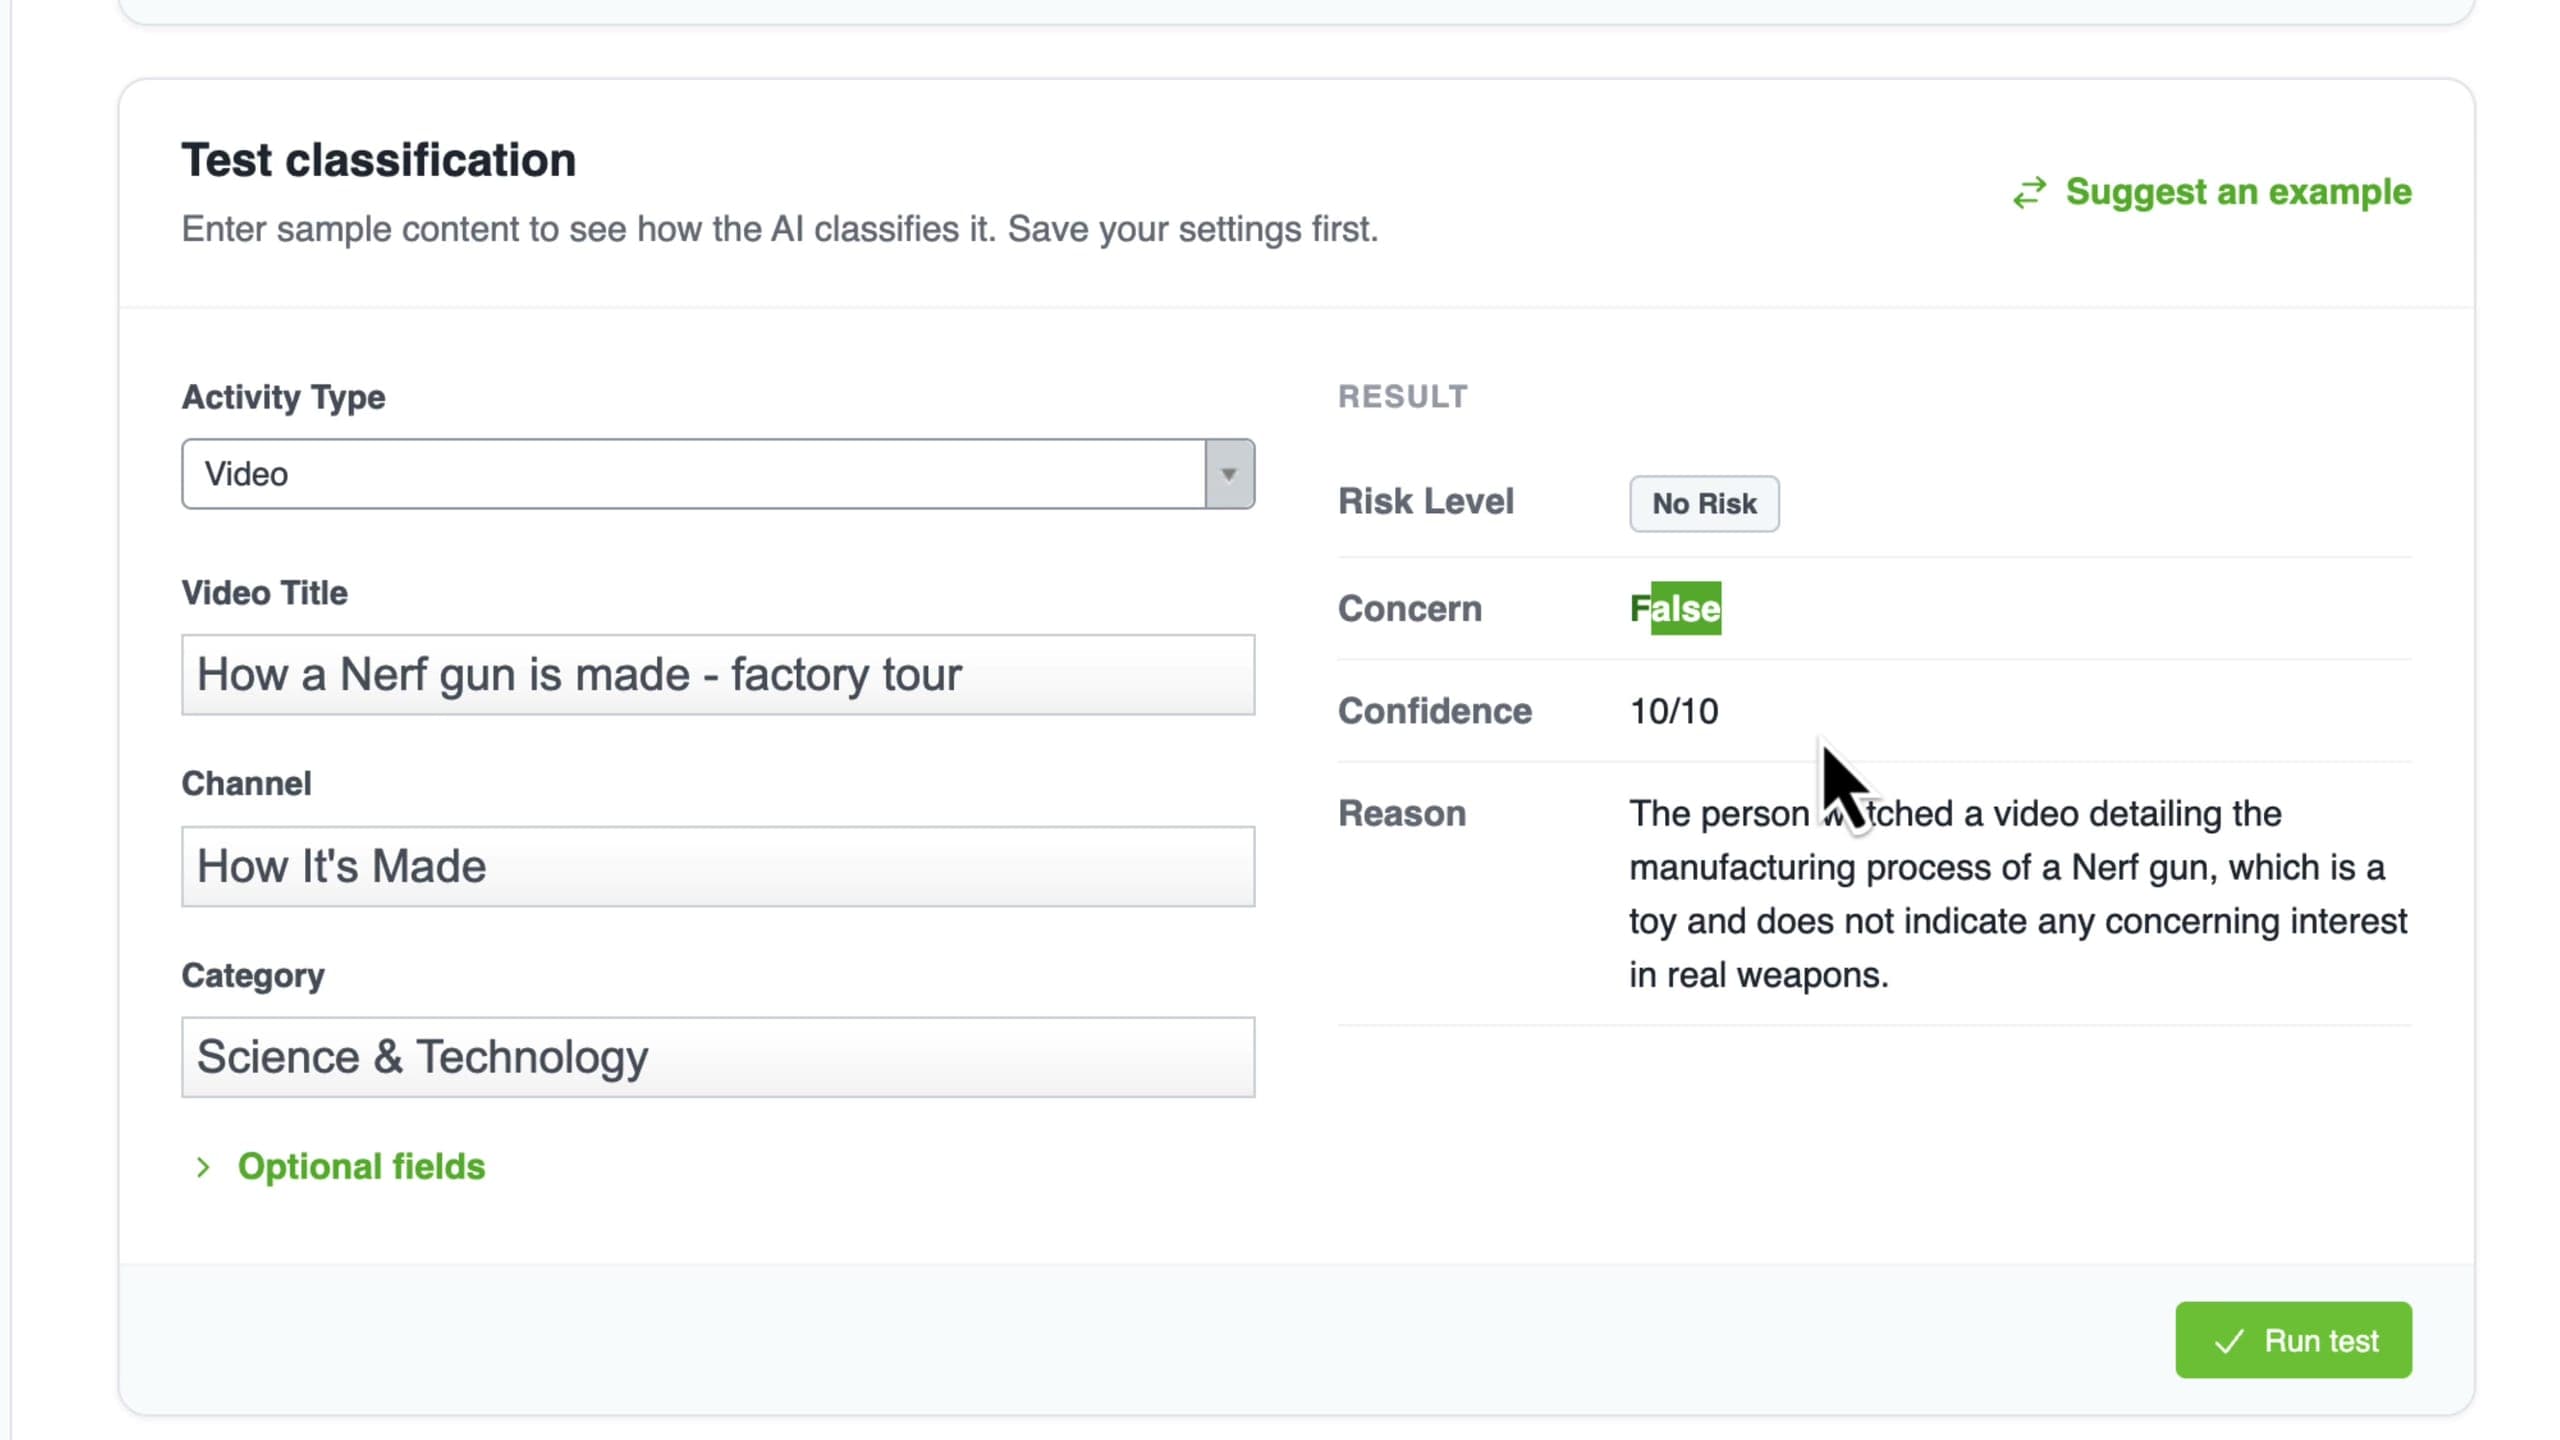Click the Suggest an example link

[2212, 191]
